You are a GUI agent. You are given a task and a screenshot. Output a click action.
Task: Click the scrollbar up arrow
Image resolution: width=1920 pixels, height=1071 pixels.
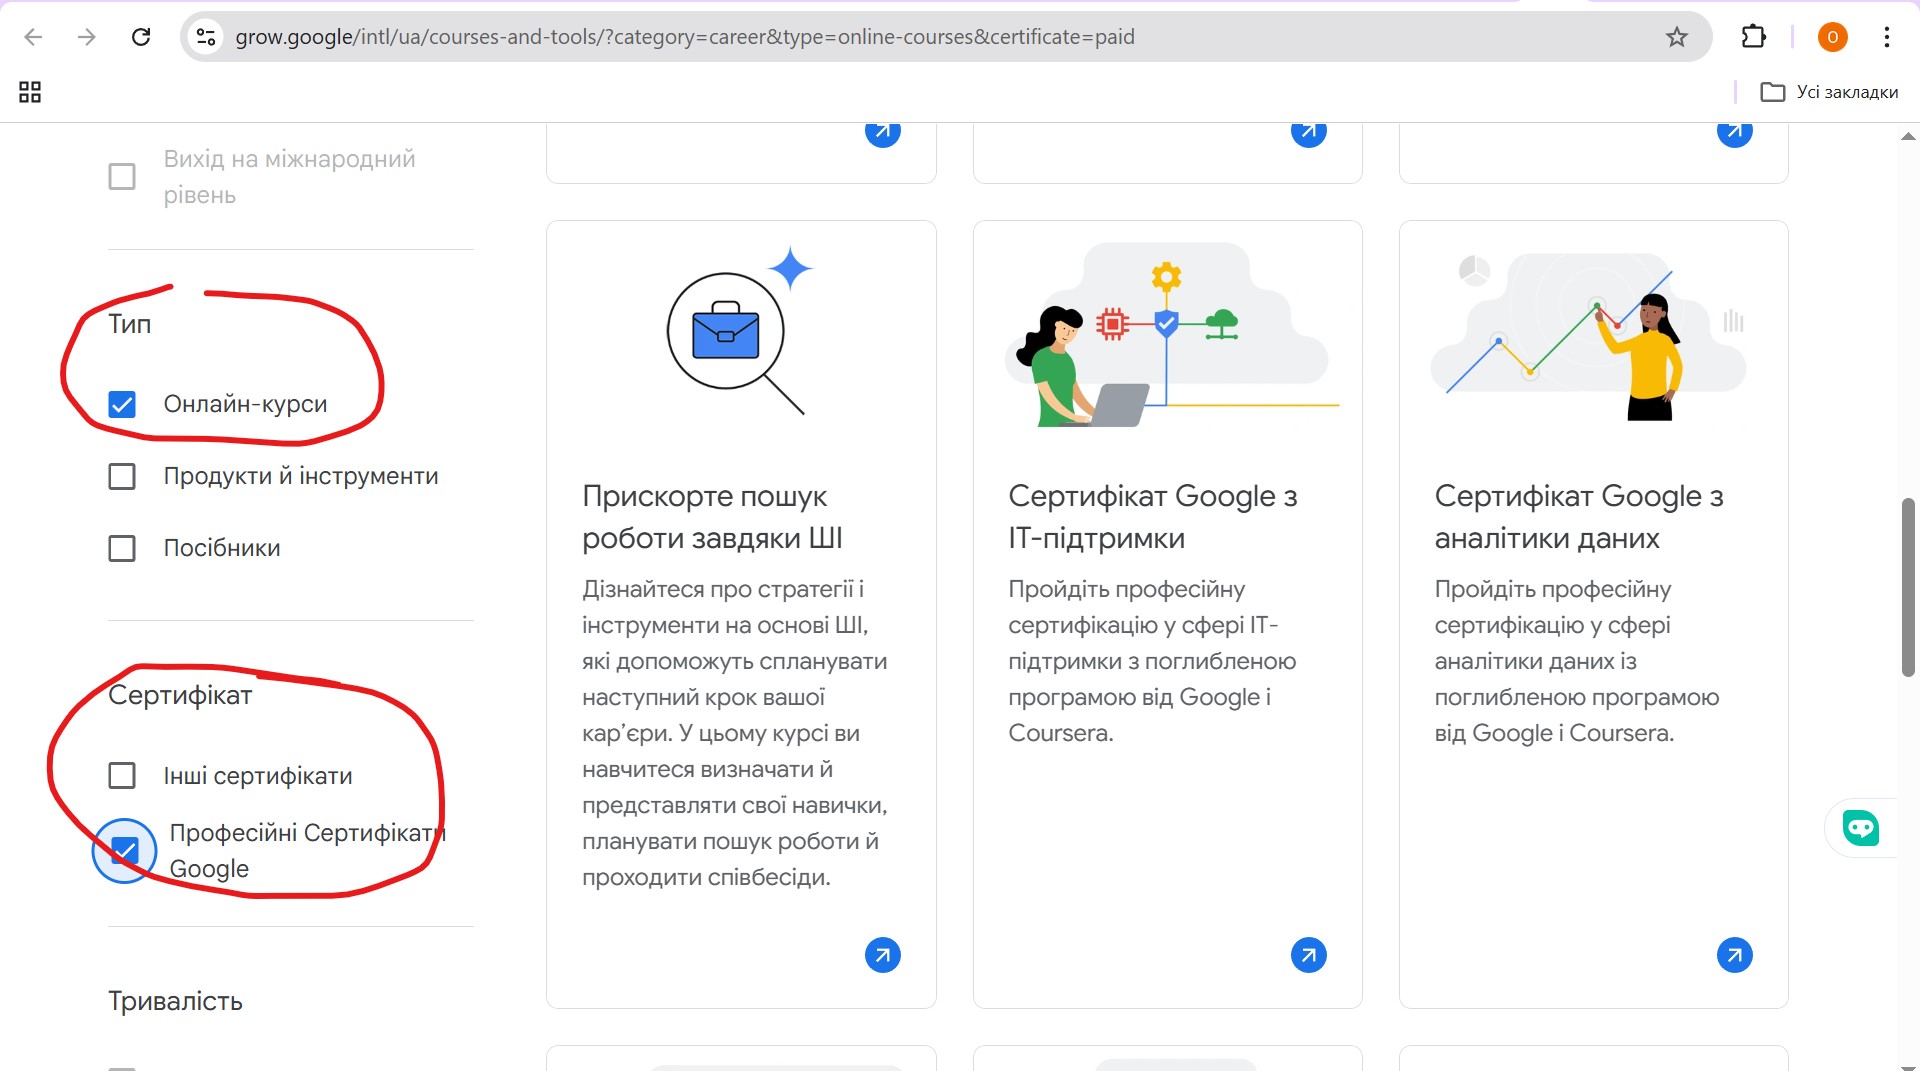click(x=1908, y=136)
